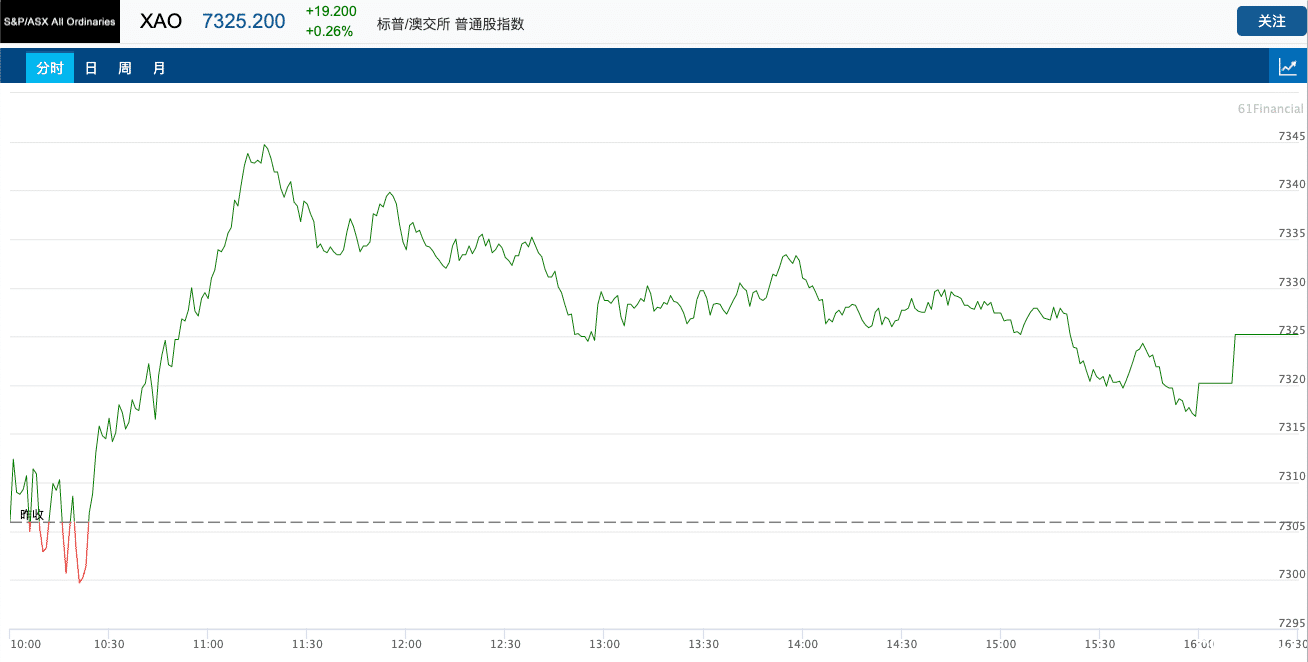
Task: Click the 7345 price axis label
Action: [1292, 136]
